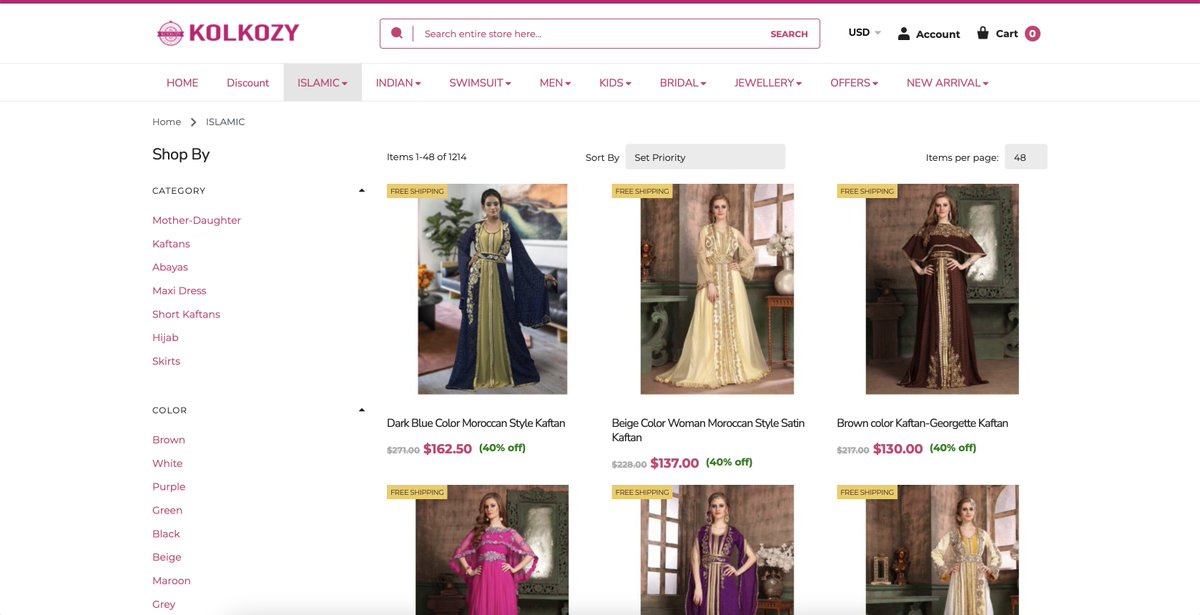
Task: Filter by Abayas category
Action: (x=170, y=267)
